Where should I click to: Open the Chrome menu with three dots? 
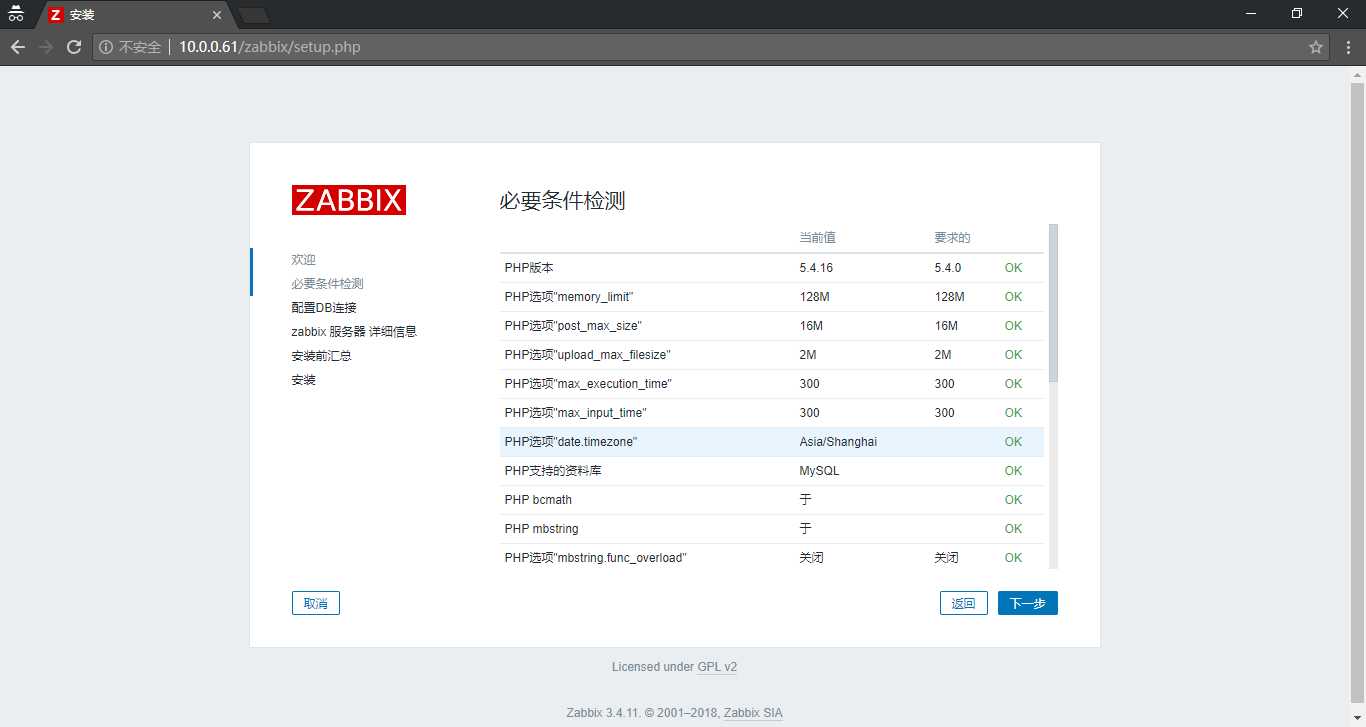[x=1346, y=47]
